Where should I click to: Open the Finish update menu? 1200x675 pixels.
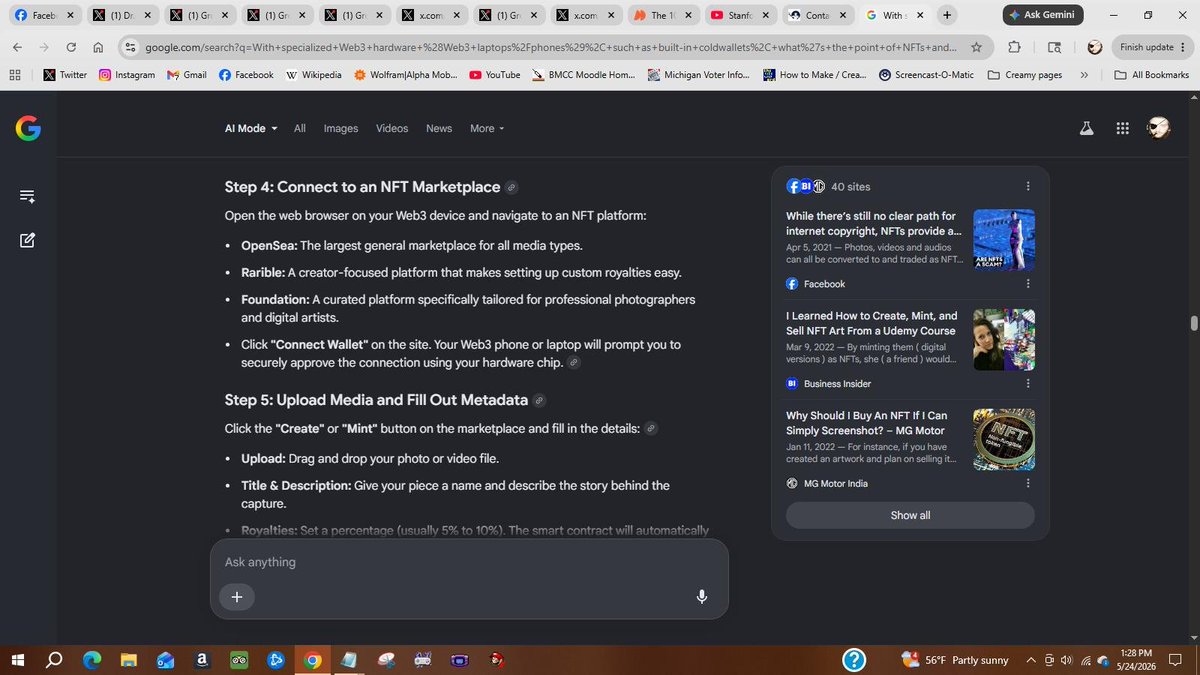(x=1152, y=47)
